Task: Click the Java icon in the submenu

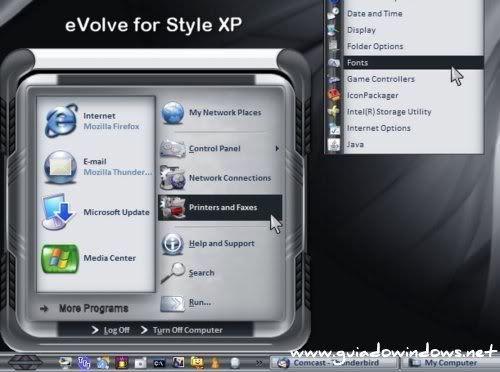Action: click(x=334, y=145)
